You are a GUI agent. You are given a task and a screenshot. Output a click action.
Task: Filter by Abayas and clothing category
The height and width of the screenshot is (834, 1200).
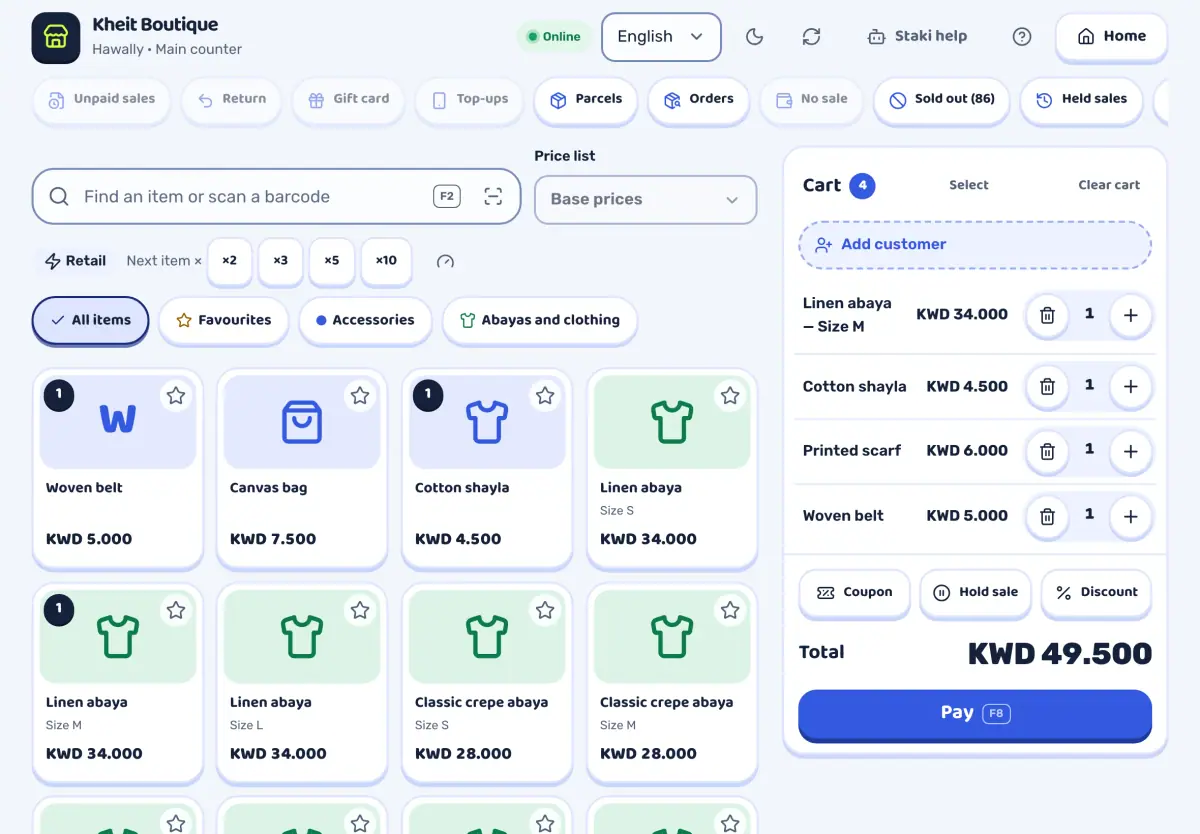pos(540,320)
